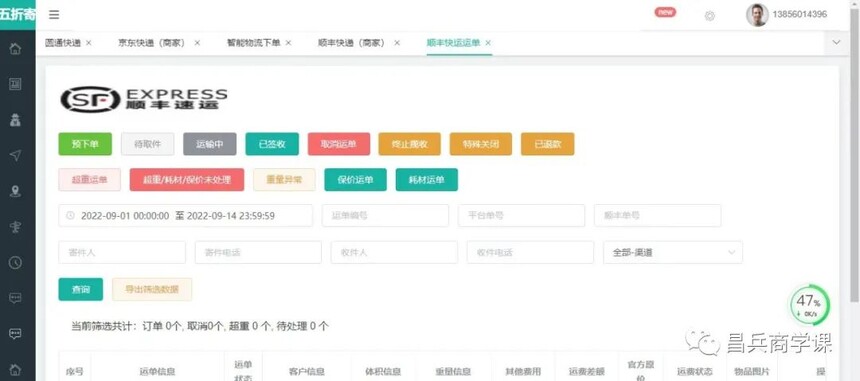Screen dimensions: 860x381
Task: Click the 47% floating speed widget
Action: (809, 305)
